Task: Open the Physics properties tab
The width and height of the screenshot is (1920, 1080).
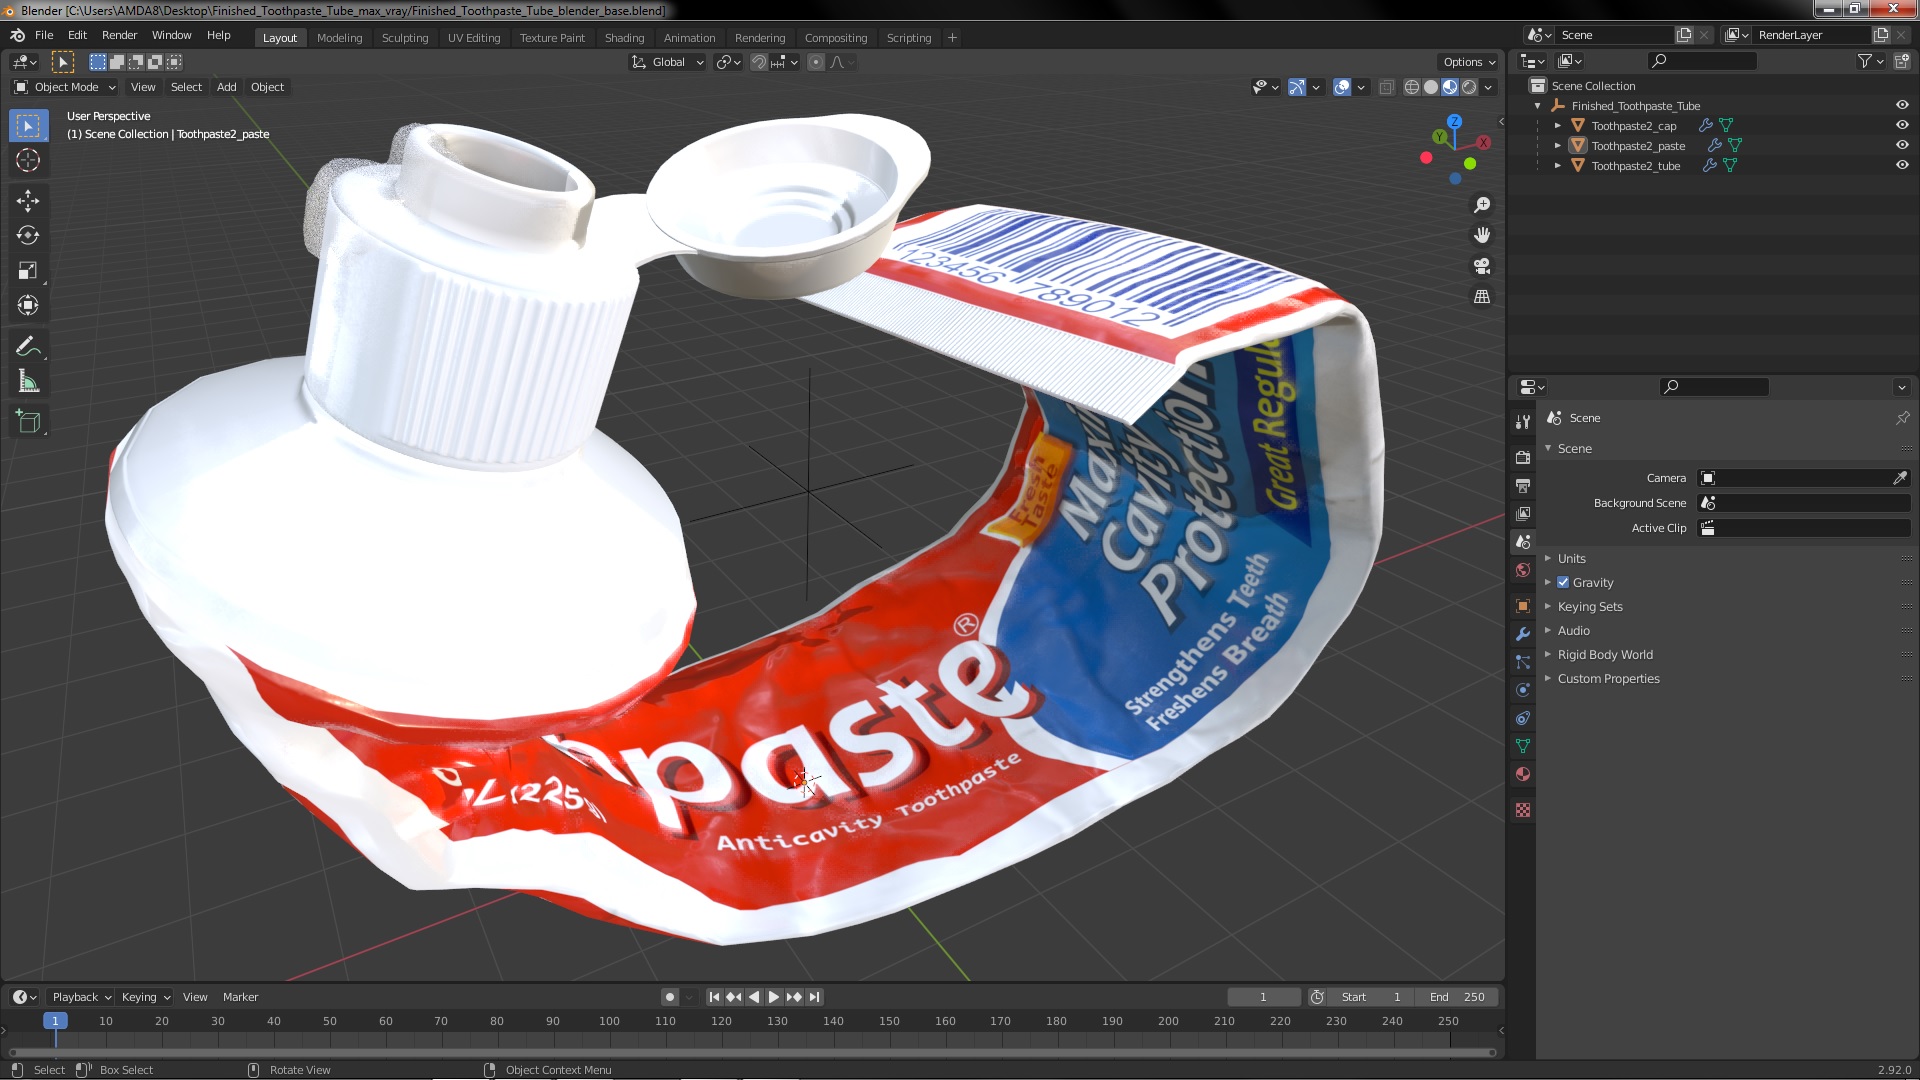Action: coord(1523,690)
